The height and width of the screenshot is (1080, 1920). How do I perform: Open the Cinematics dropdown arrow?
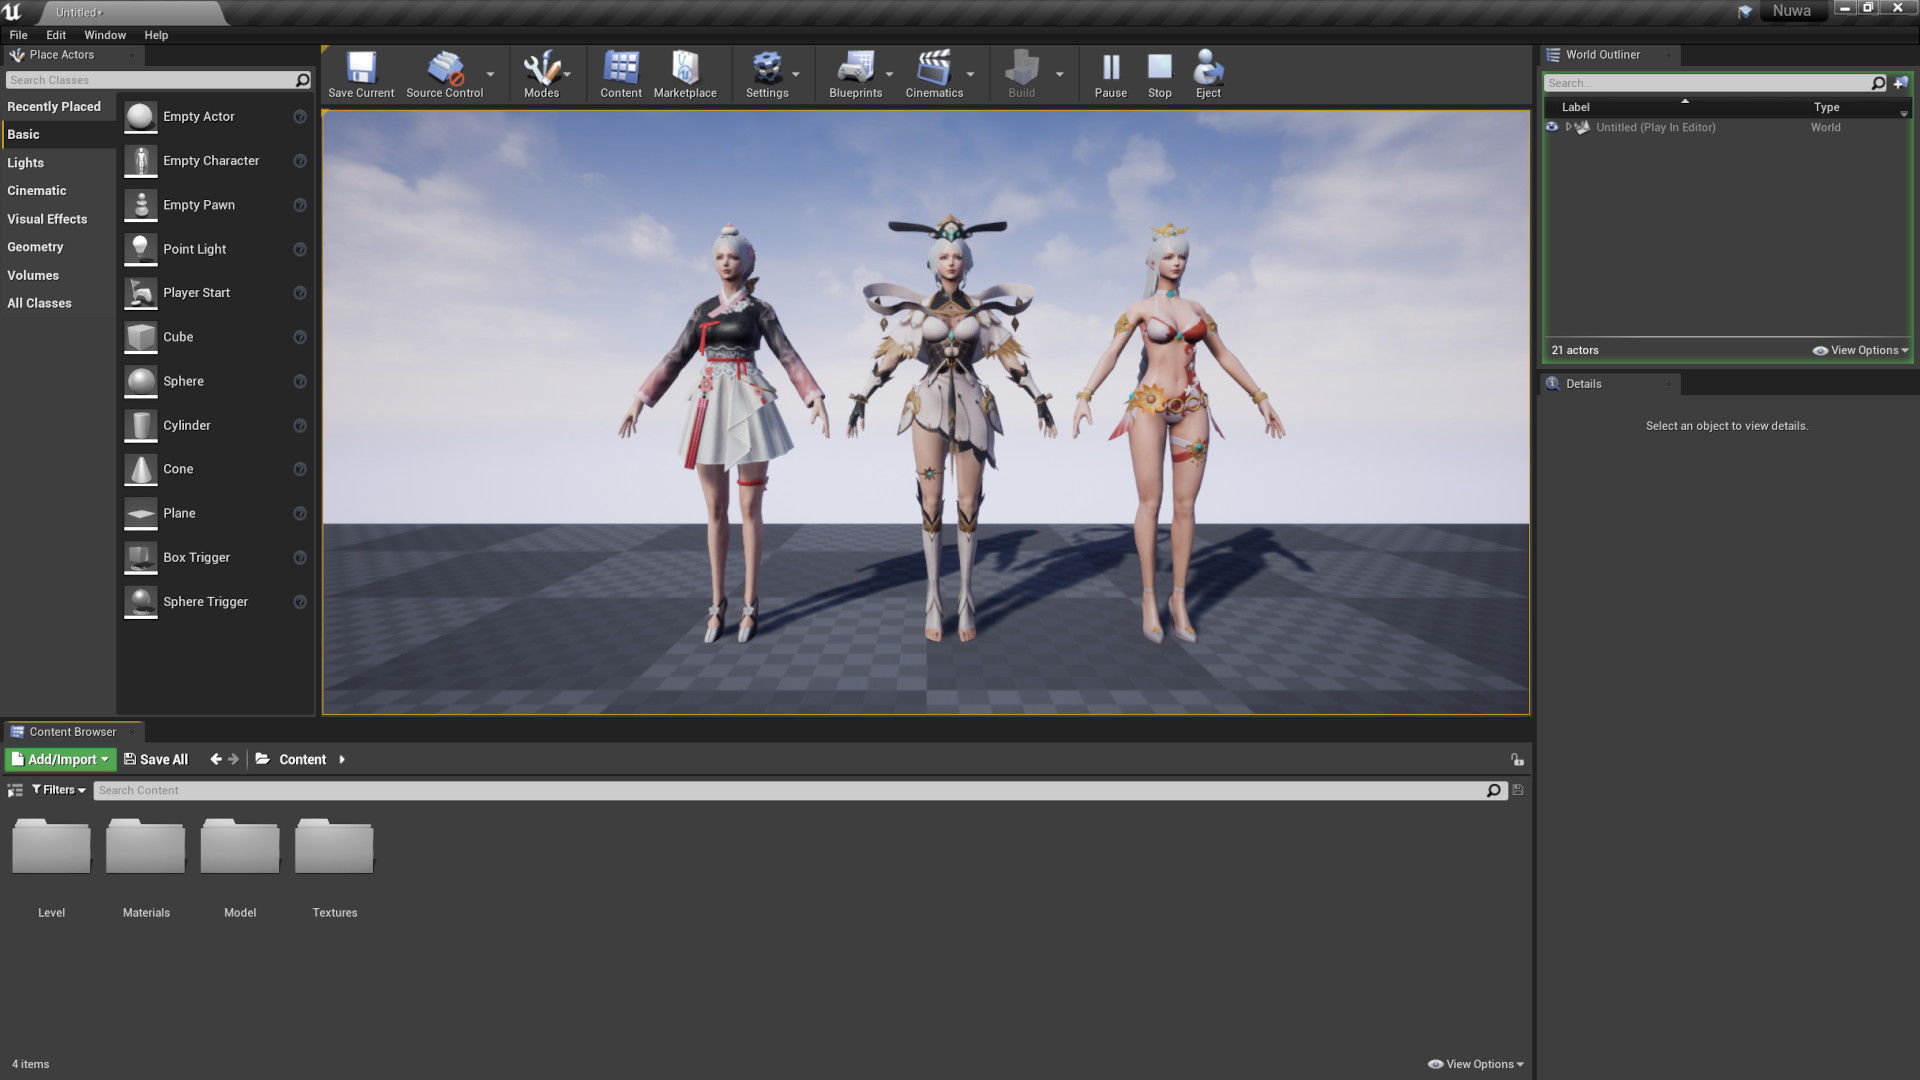point(970,74)
